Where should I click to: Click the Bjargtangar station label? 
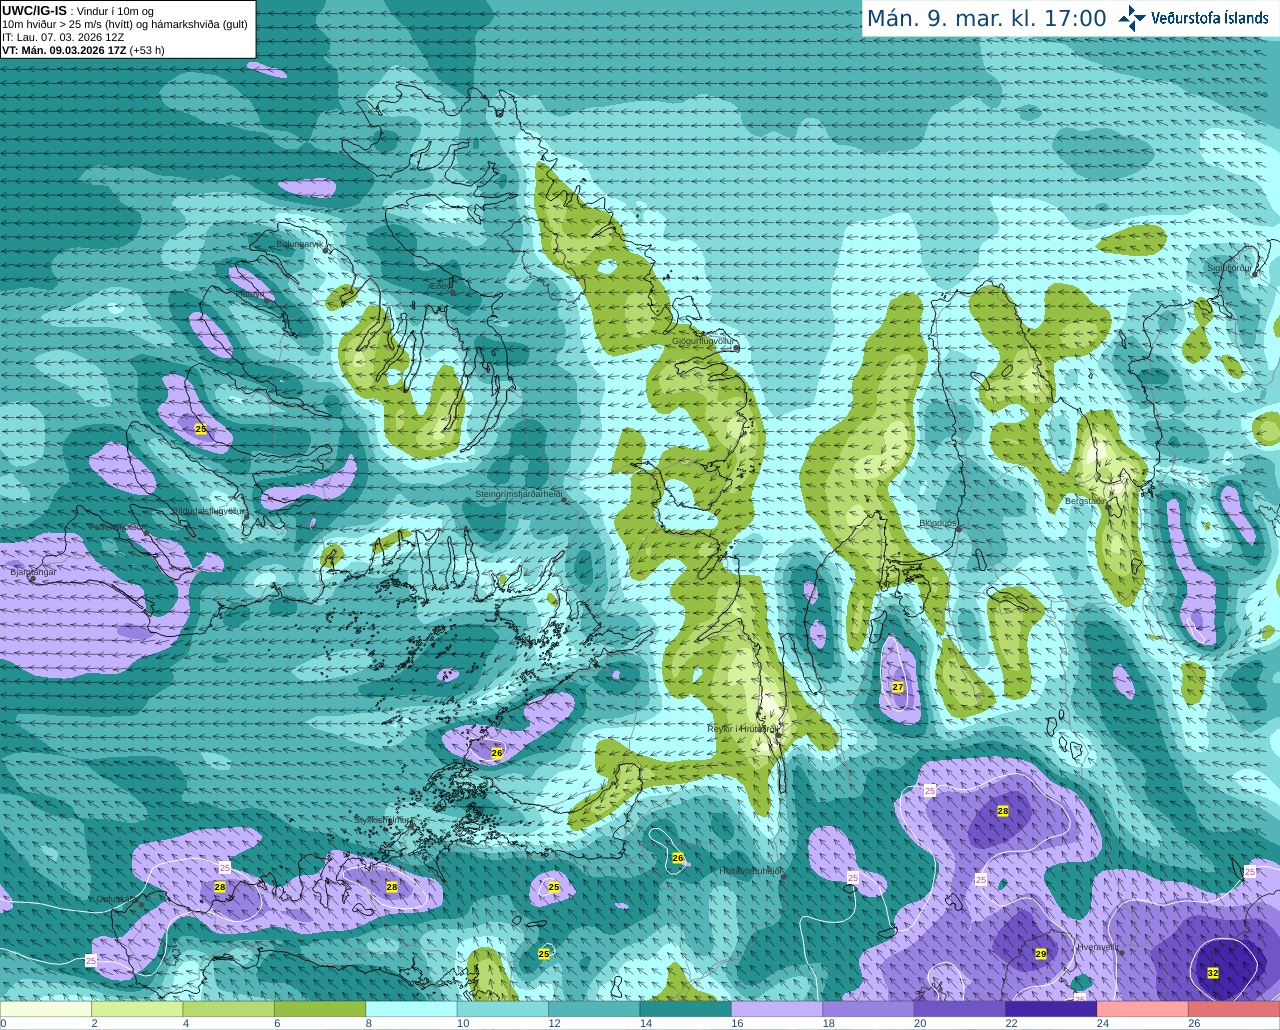click(x=33, y=572)
